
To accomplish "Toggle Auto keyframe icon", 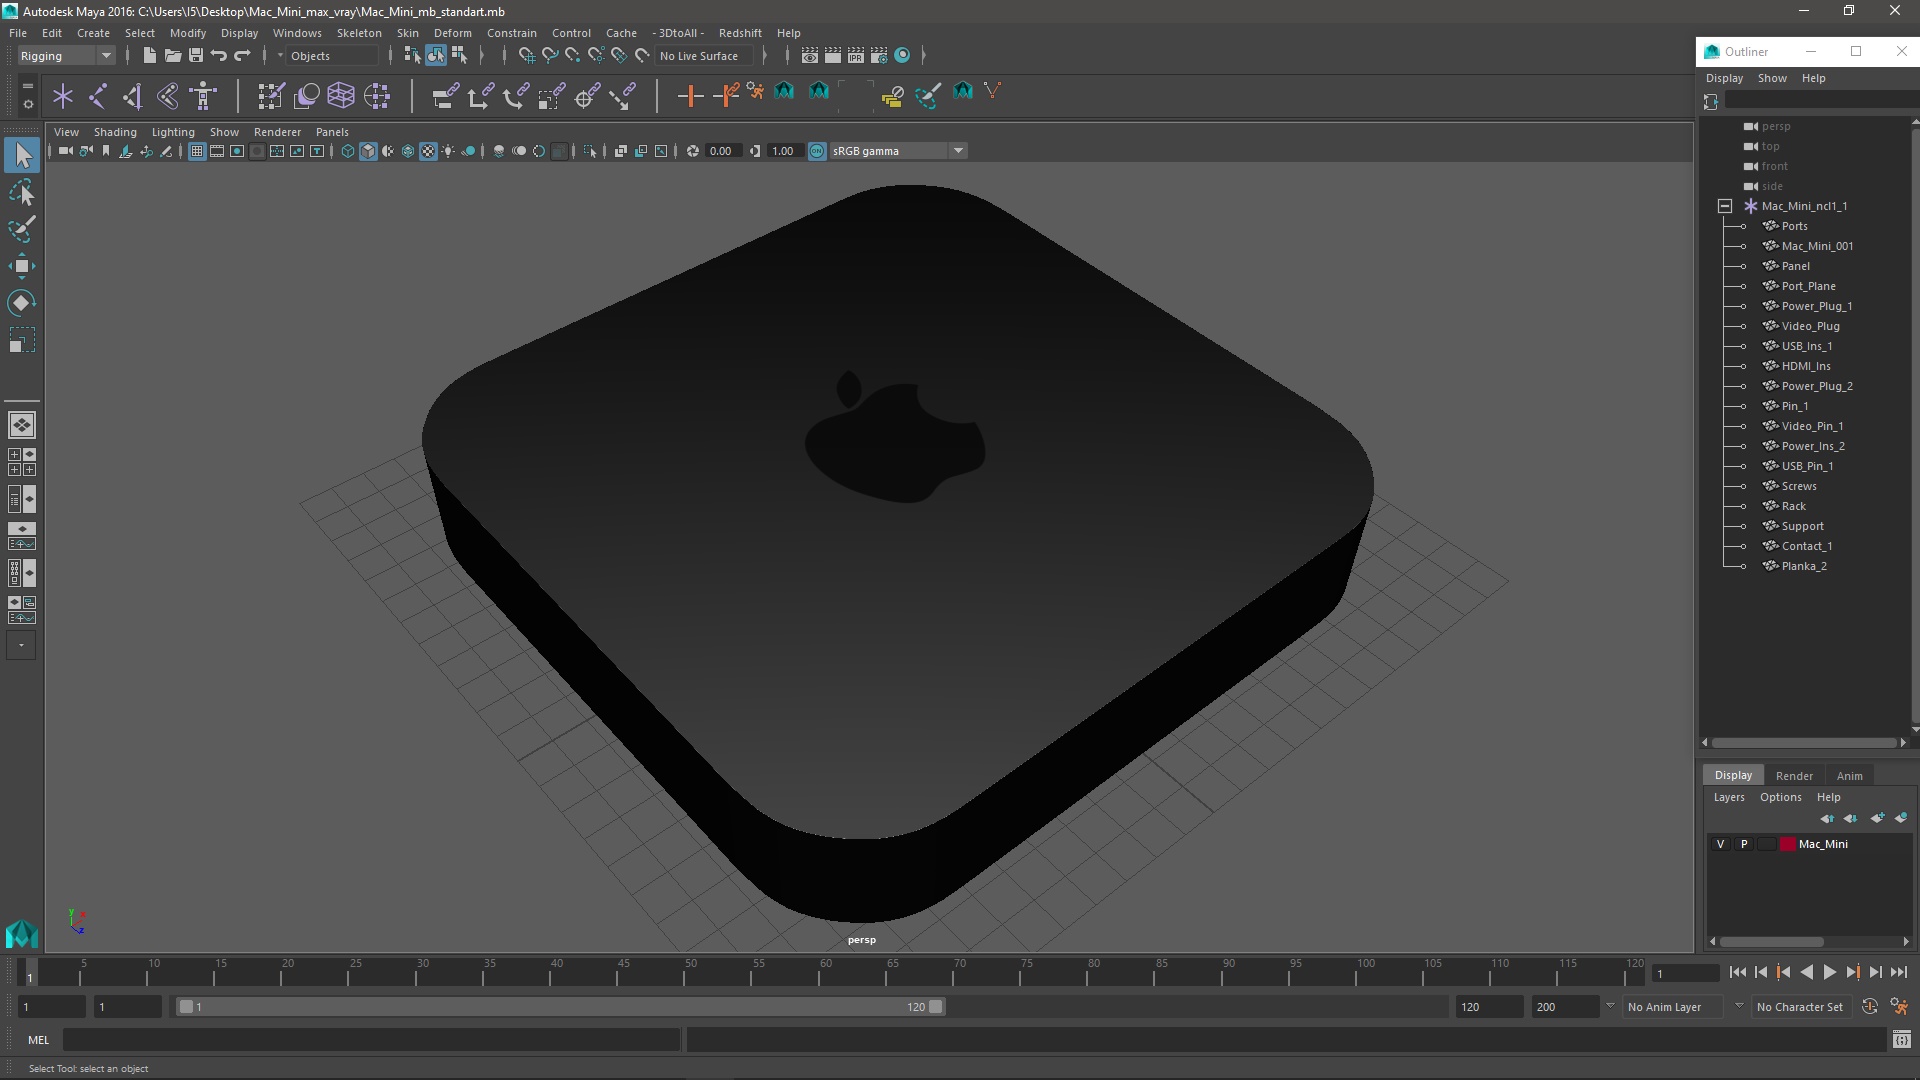I will tap(1869, 1007).
